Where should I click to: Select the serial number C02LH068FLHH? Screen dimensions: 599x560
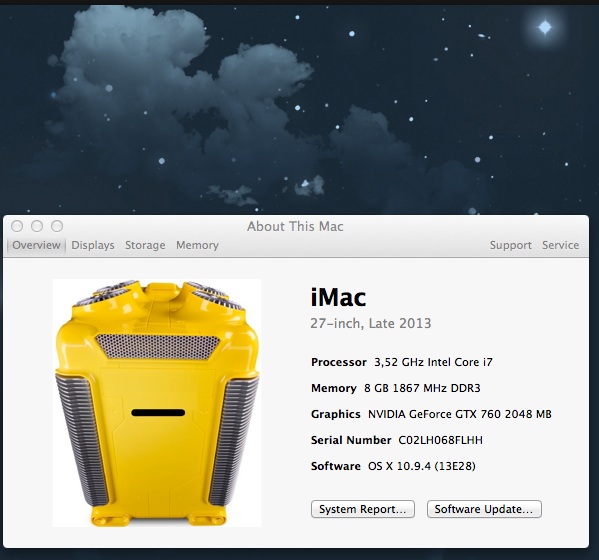[440, 440]
